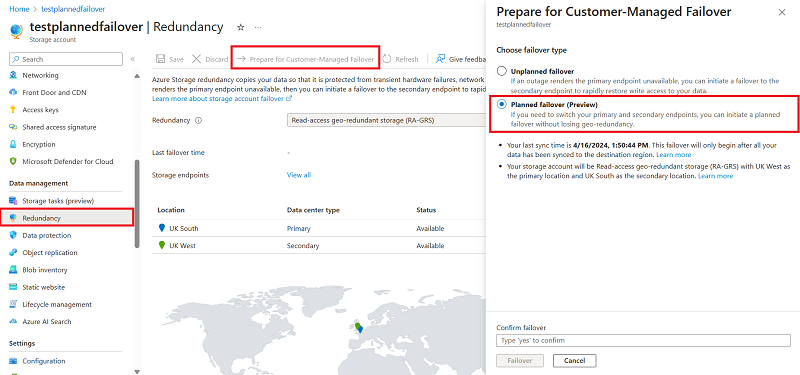This screenshot has height=375, width=800.
Task: Open Microsoft Defender for Cloud item
Action: coord(67,161)
